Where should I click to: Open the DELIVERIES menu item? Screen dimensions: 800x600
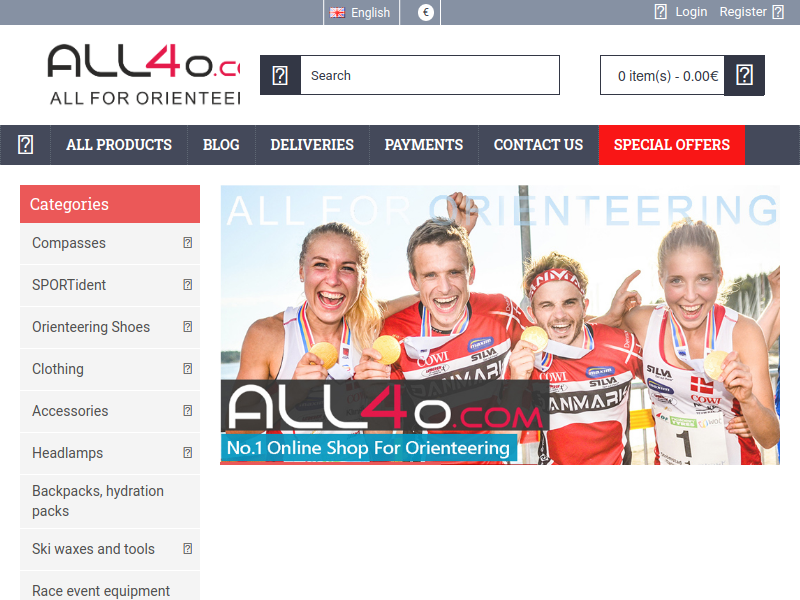coord(312,145)
